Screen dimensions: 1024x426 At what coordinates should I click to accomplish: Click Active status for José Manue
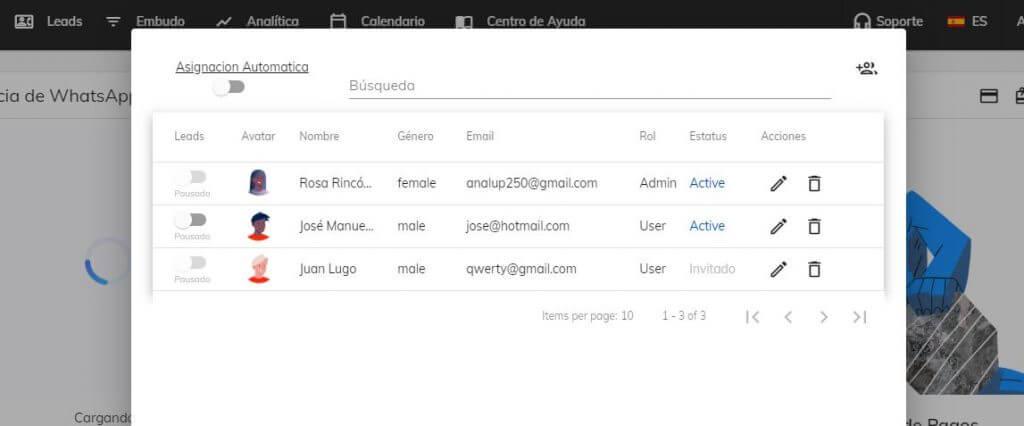click(x=707, y=226)
